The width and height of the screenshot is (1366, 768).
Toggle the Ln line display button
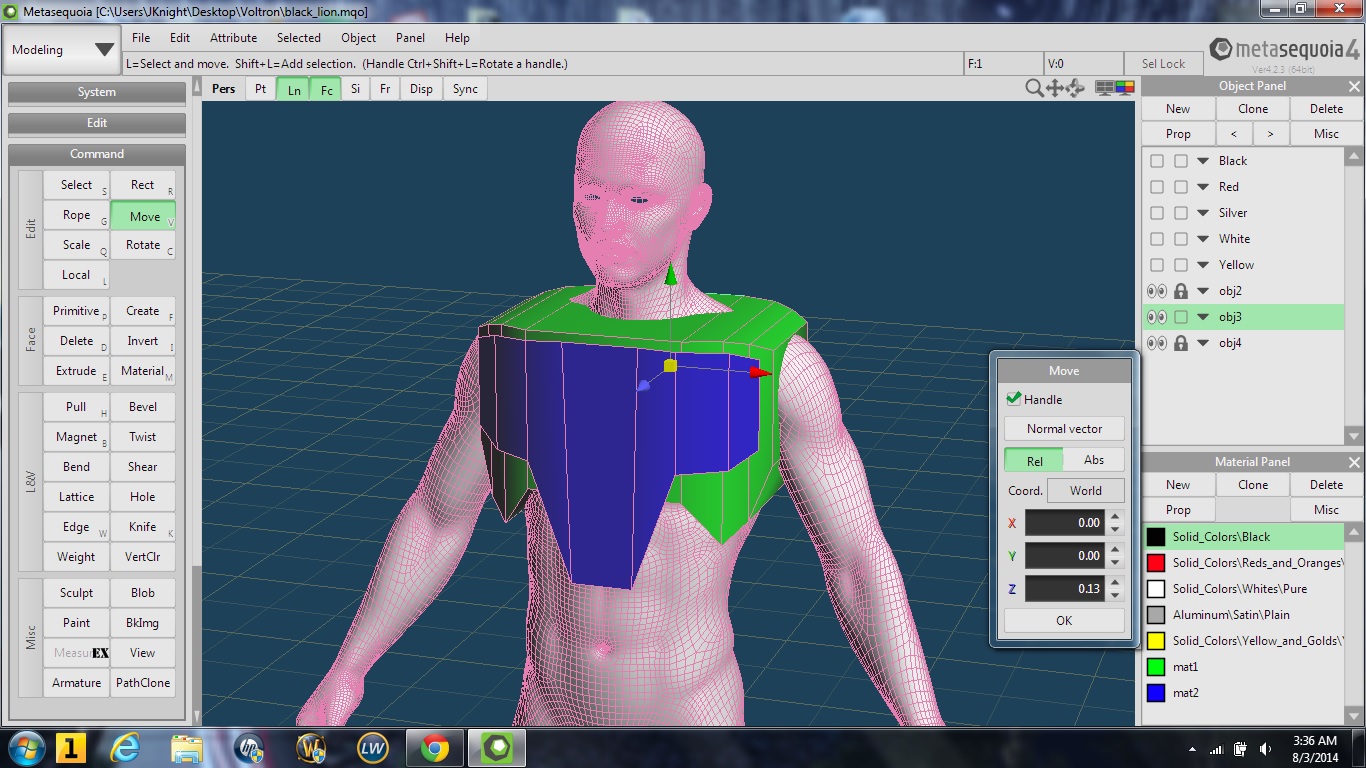coord(294,89)
